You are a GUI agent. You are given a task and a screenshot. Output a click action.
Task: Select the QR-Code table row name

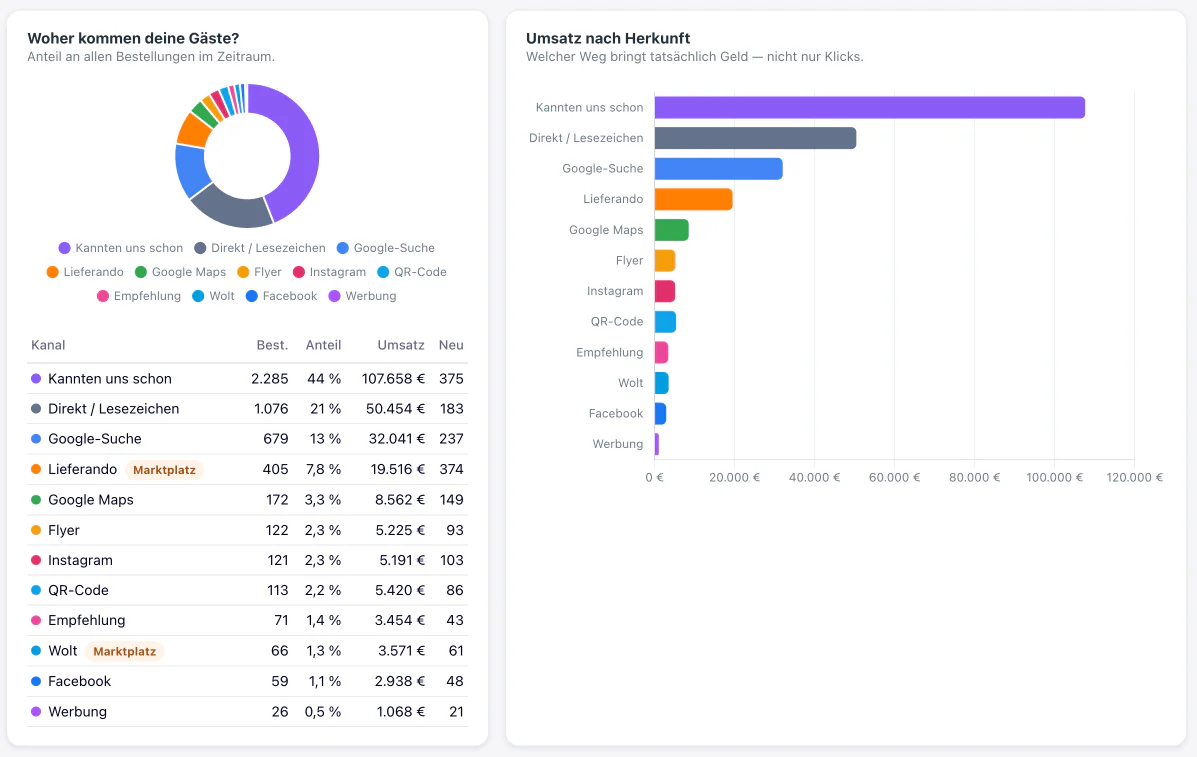click(78, 591)
